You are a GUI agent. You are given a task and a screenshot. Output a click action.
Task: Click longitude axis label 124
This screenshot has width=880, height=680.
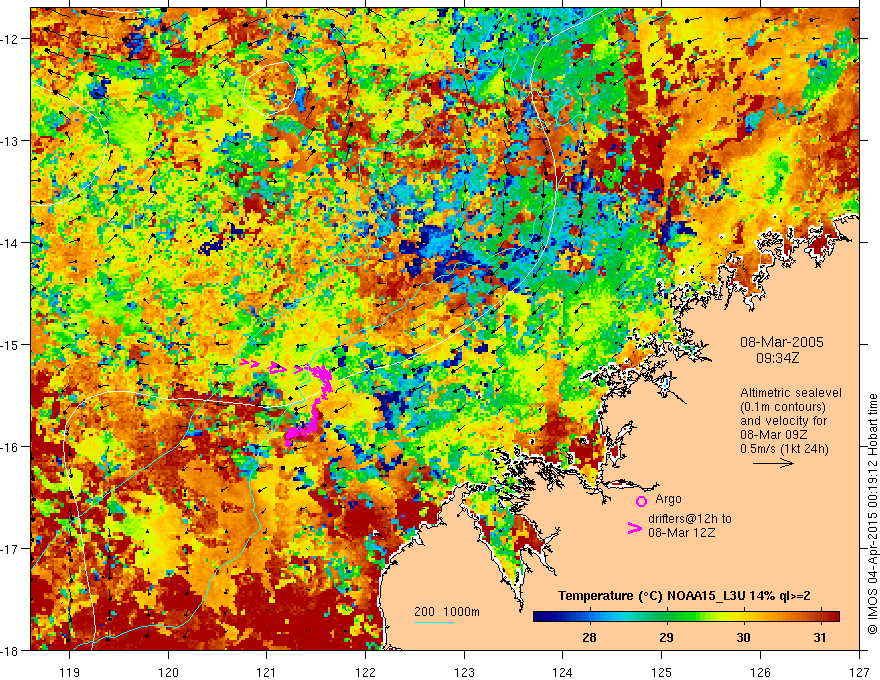click(563, 672)
